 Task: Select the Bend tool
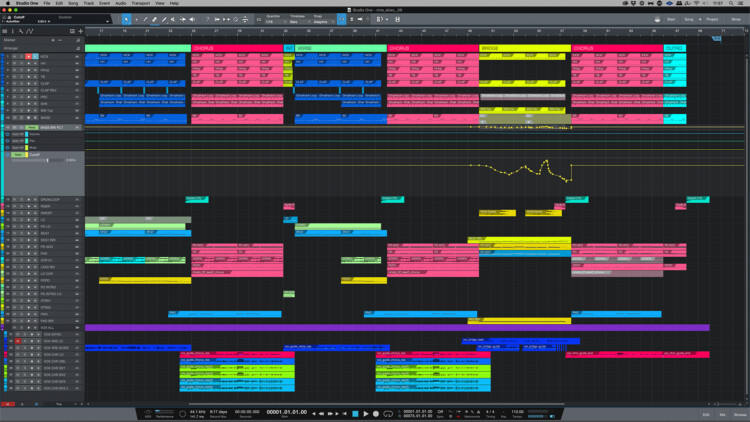(182, 20)
